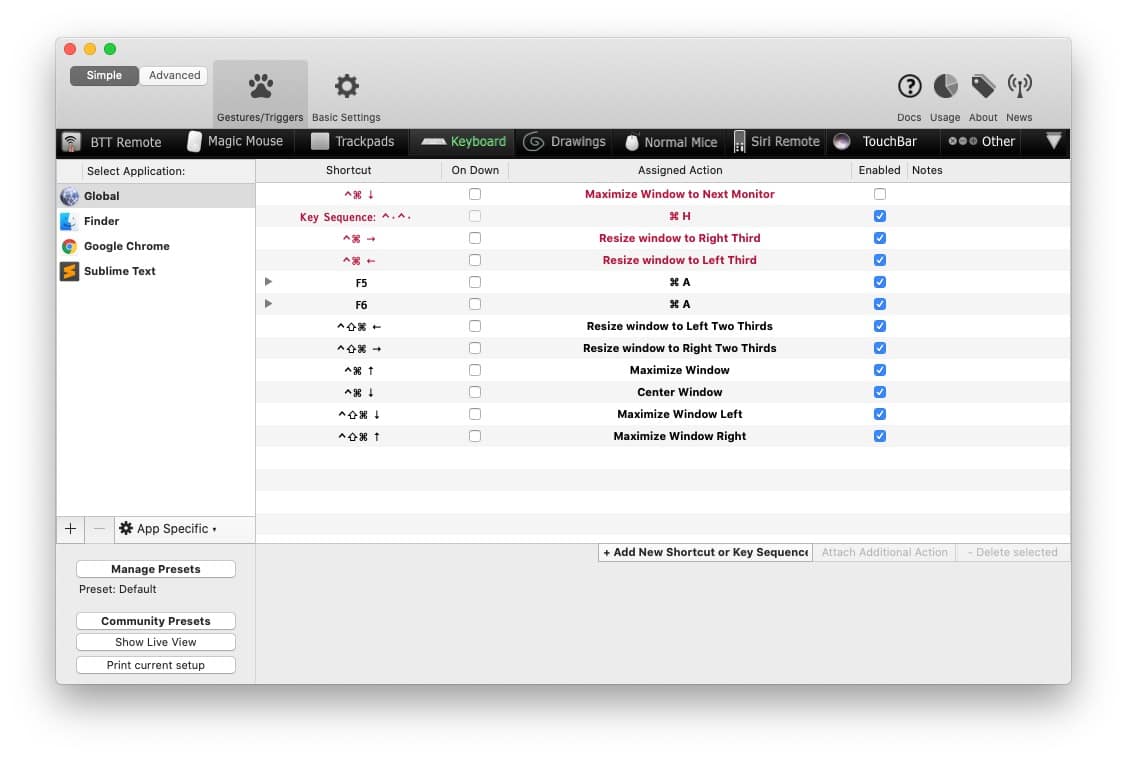The width and height of the screenshot is (1127, 758).
Task: Open the Usage pie chart icon
Action: [x=945, y=87]
